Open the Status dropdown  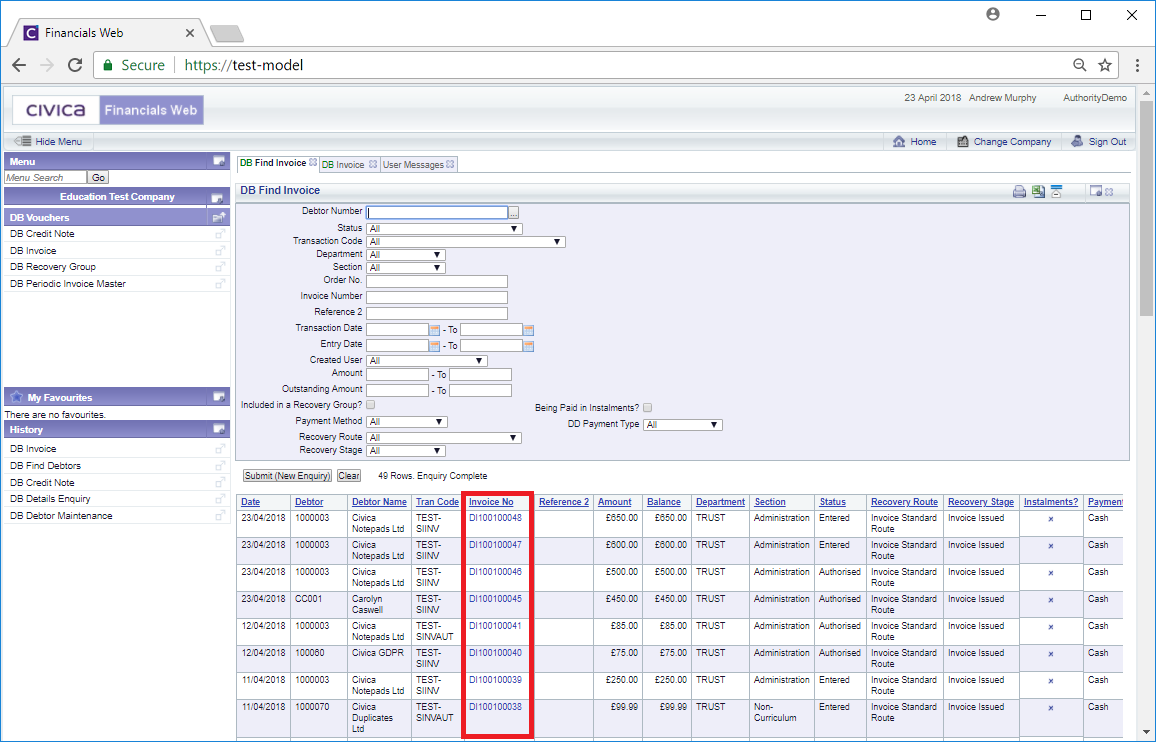coord(445,229)
